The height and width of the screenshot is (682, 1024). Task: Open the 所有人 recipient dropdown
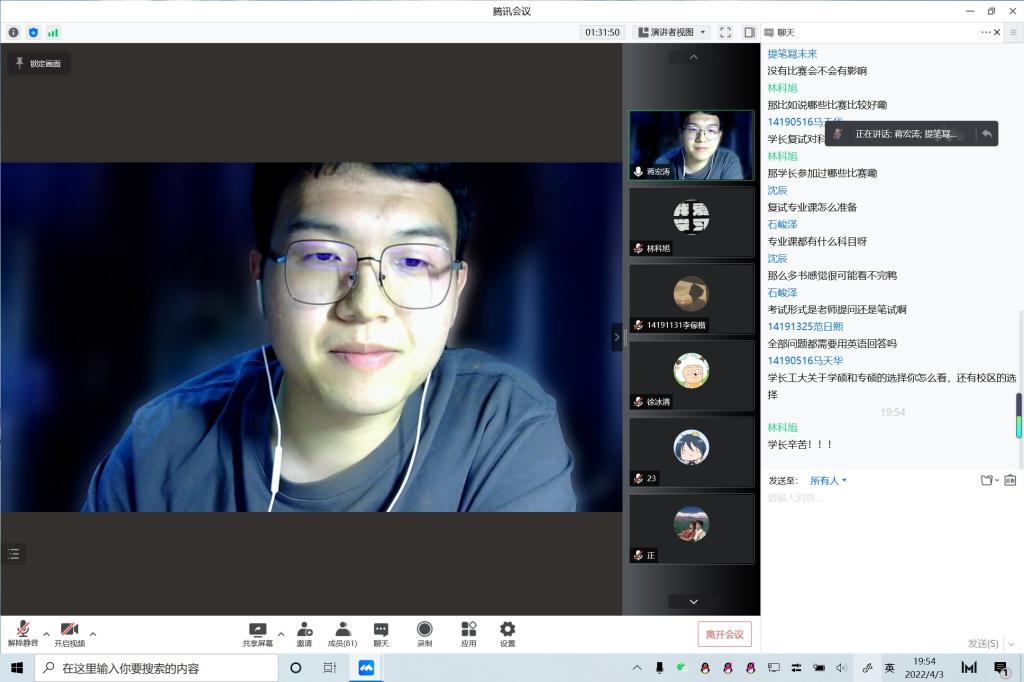828,481
